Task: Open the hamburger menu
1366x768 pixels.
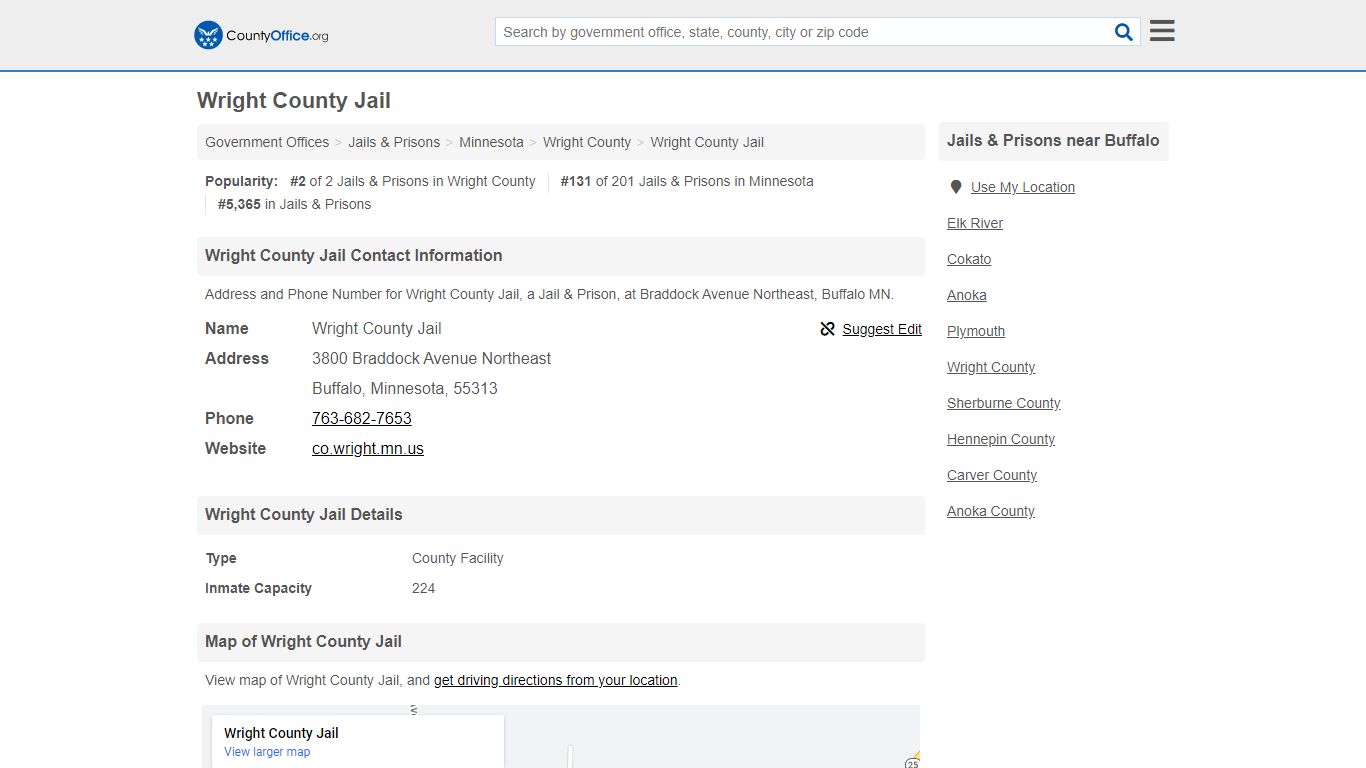Action: (x=1162, y=31)
